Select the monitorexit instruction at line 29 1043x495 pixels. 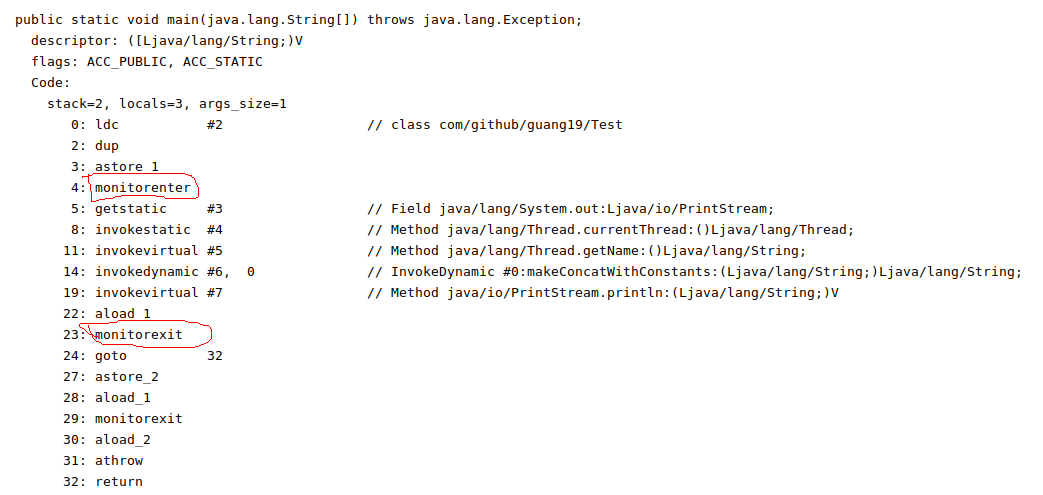(x=138, y=418)
